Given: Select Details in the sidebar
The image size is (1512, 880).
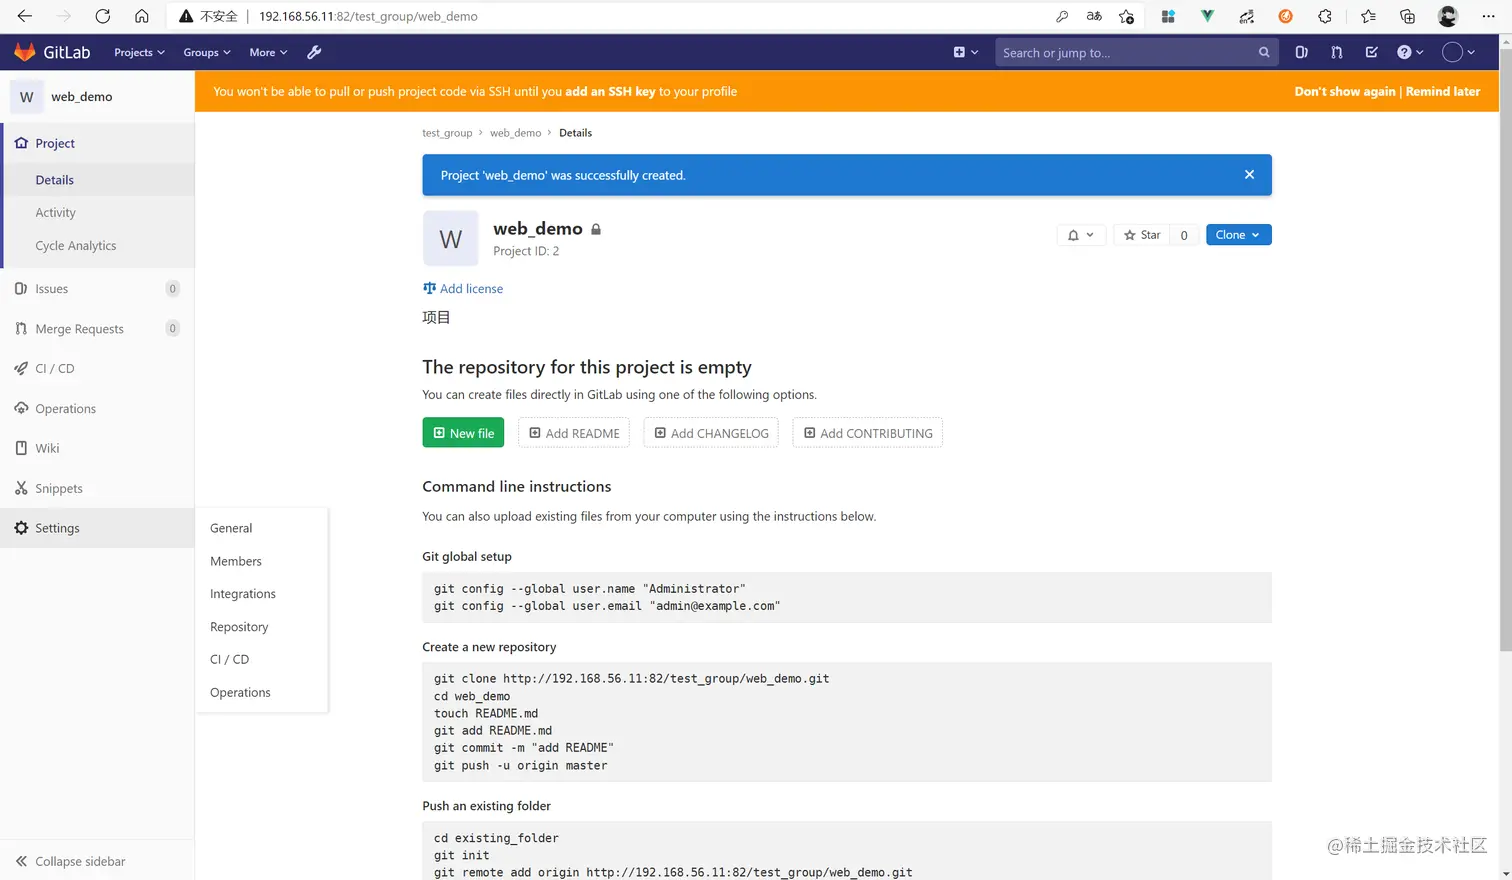Looking at the screenshot, I should click(99, 180).
